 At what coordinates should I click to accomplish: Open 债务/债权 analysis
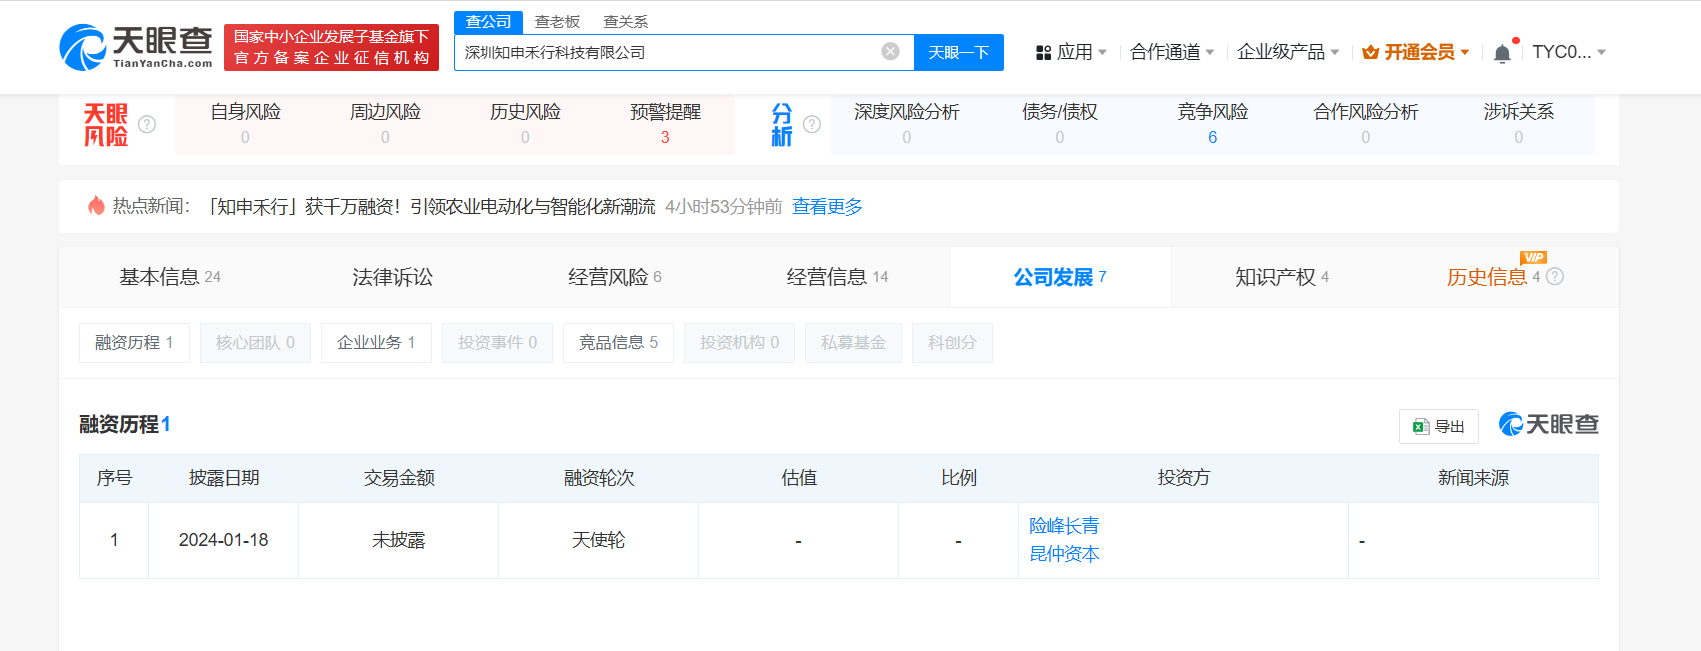(1060, 124)
